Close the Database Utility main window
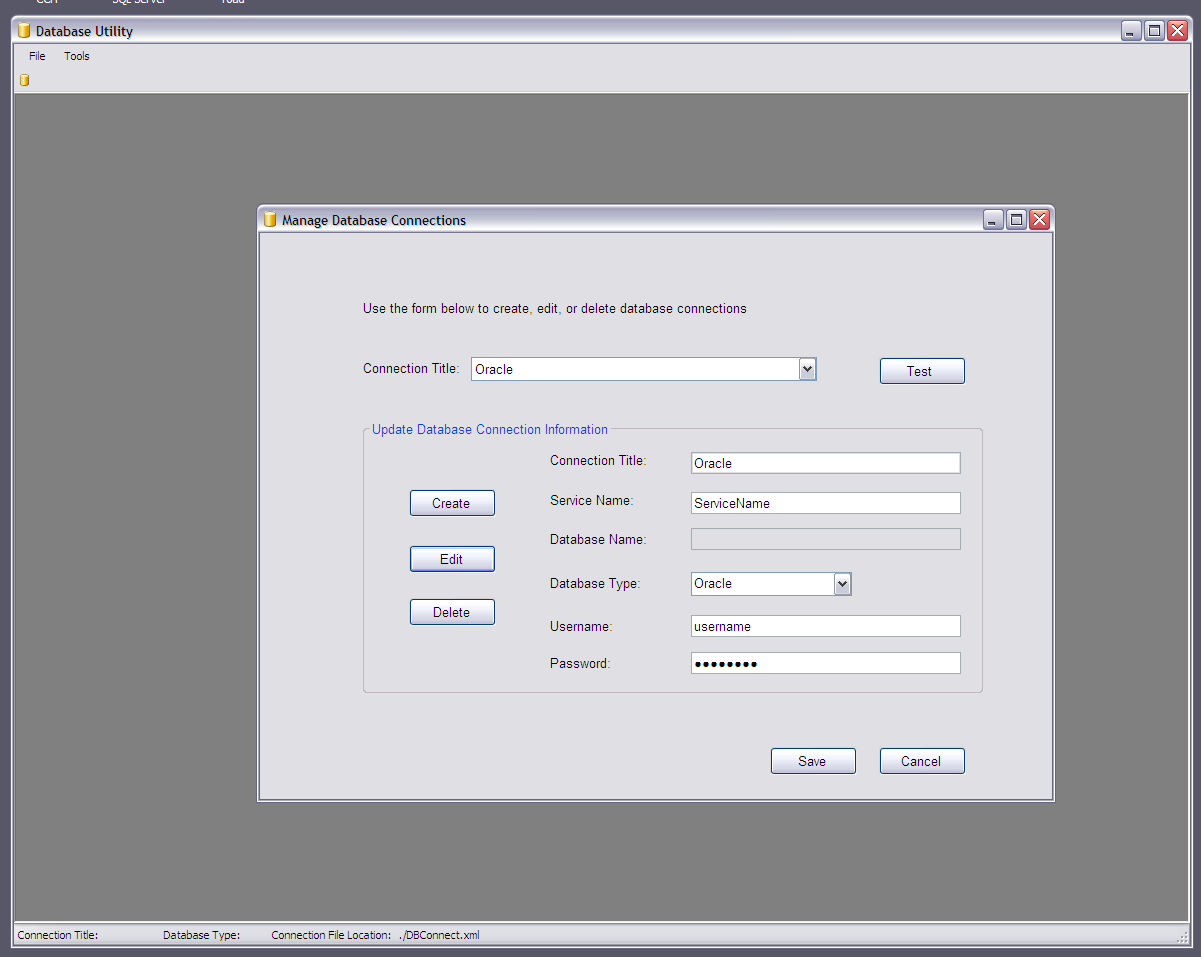 coord(1177,31)
